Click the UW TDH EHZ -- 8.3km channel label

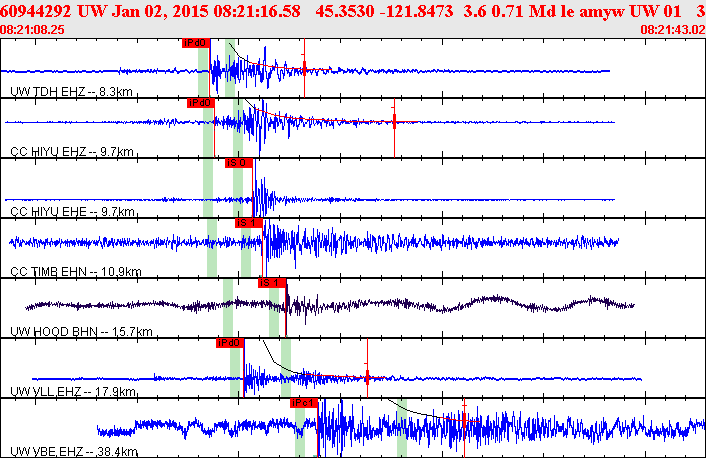[72, 92]
